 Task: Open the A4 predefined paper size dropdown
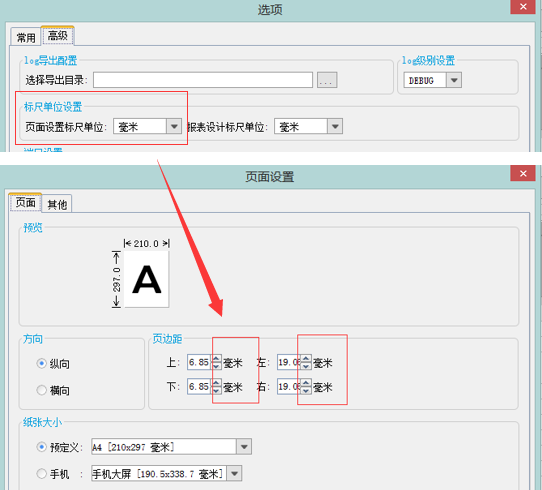pos(244,447)
